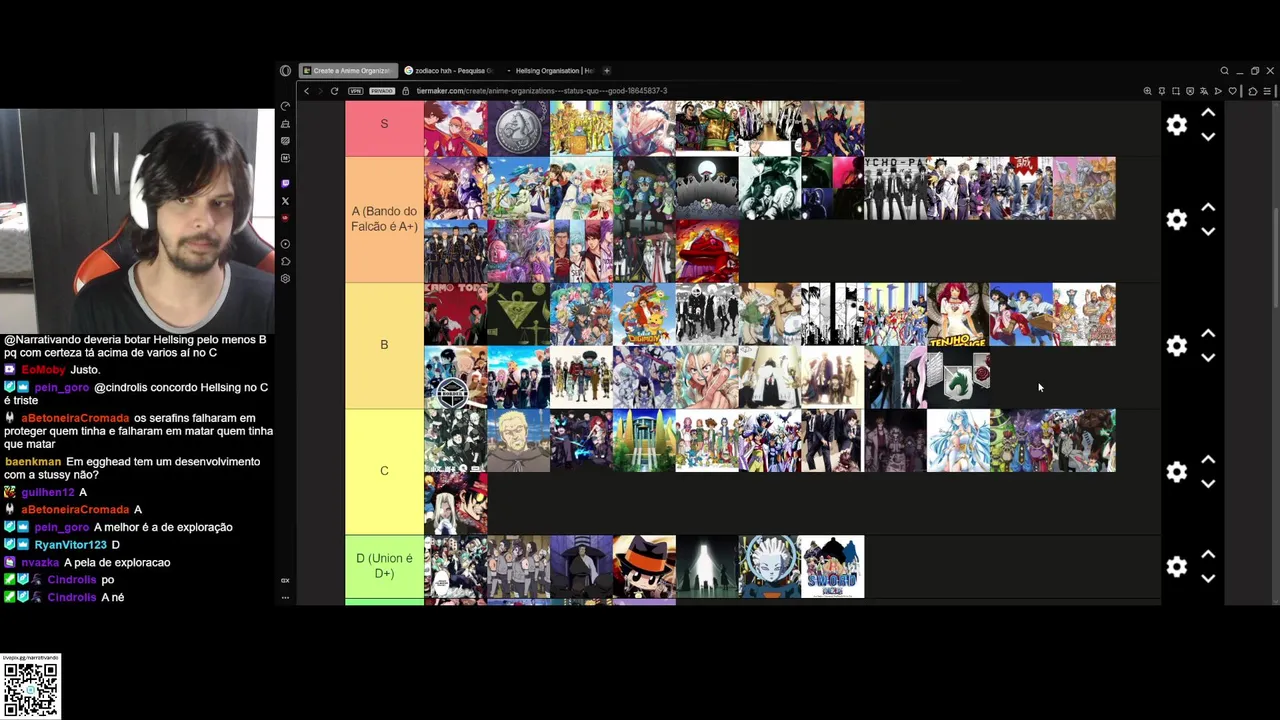Switch to Create a Anime Organizations tab

pos(348,71)
